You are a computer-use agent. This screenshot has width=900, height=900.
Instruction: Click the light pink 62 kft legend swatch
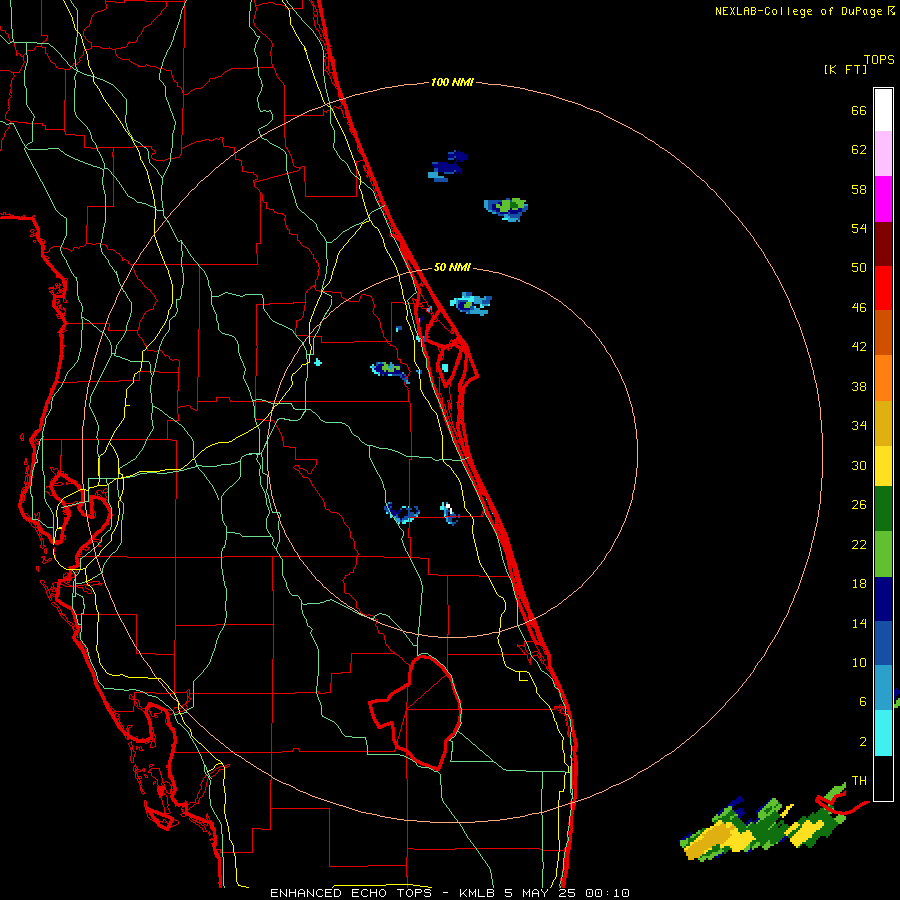883,153
